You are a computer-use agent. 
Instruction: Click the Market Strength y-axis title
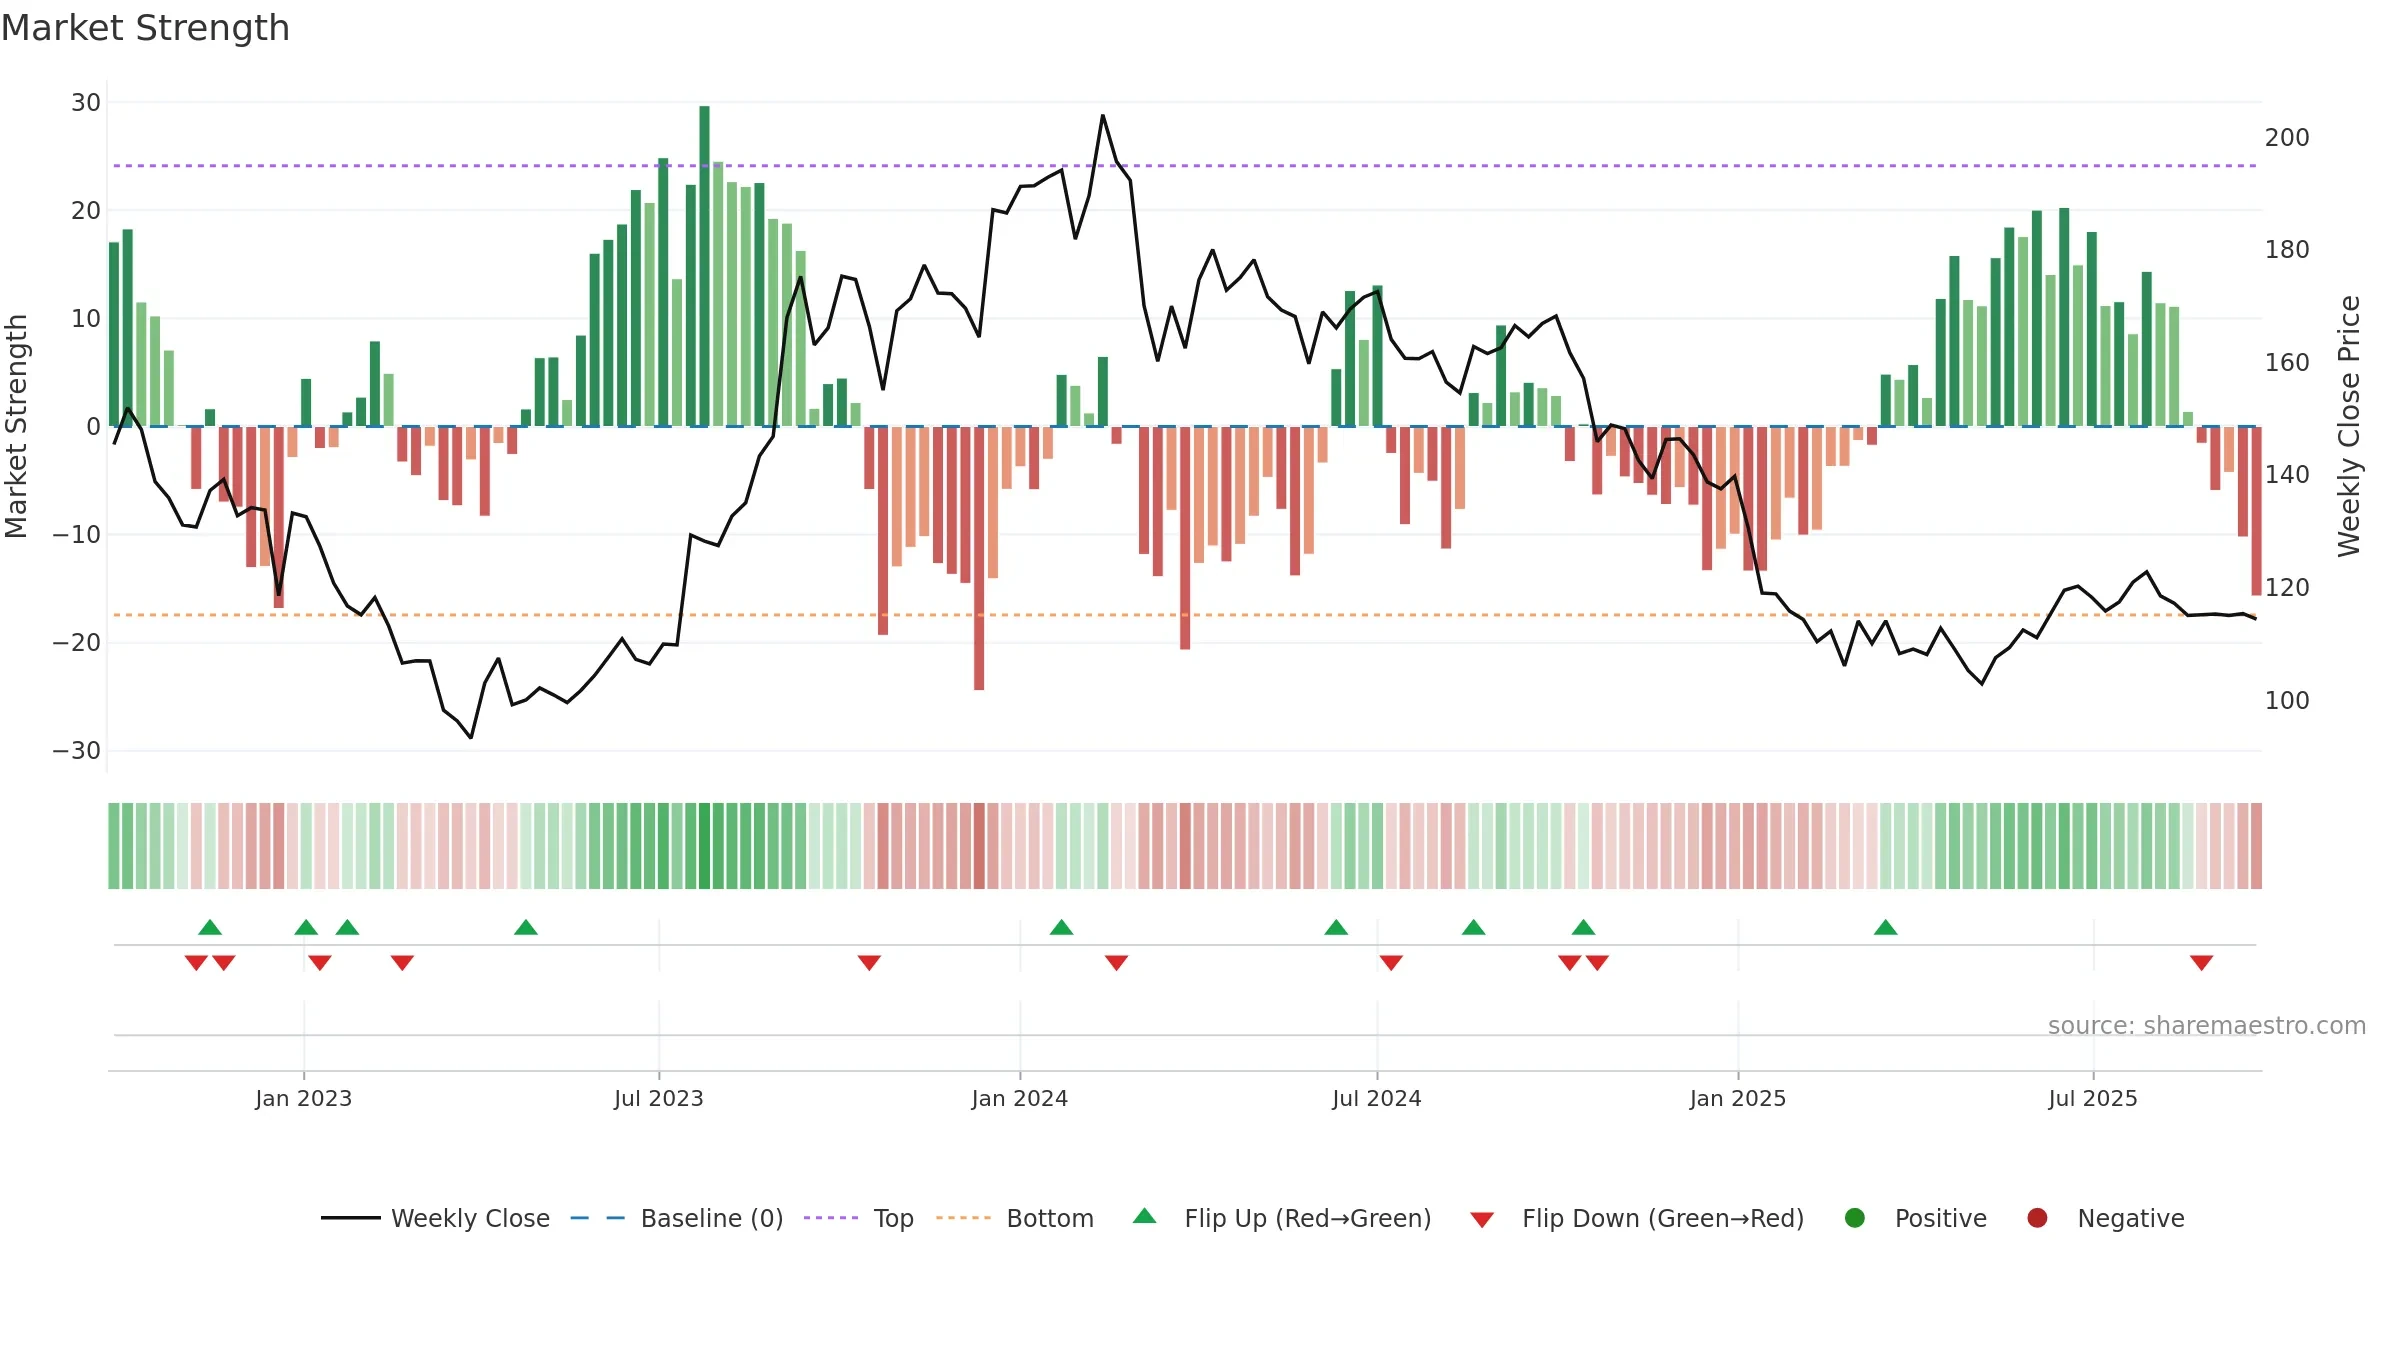[x=16, y=426]
